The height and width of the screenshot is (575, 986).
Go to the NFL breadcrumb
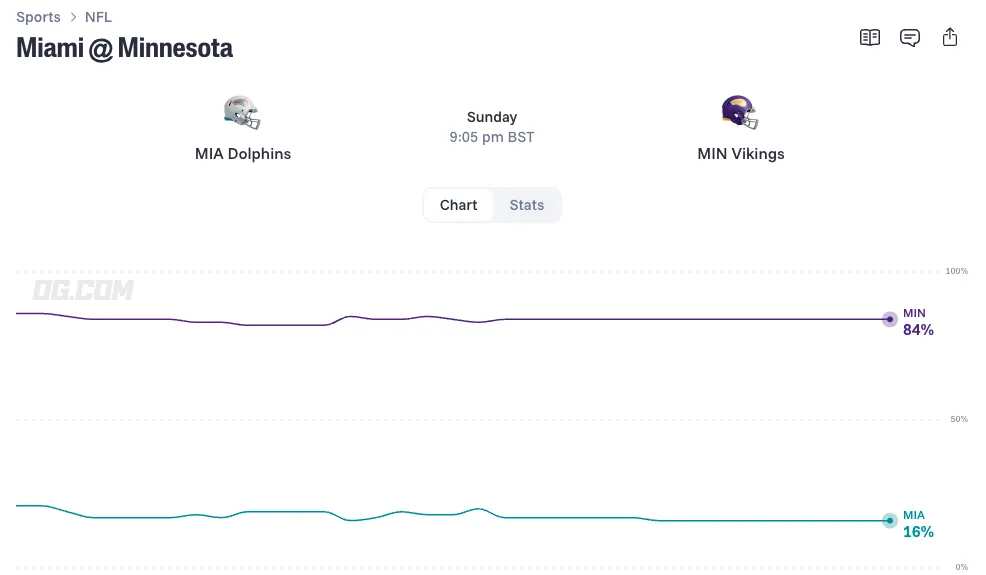[x=98, y=17]
